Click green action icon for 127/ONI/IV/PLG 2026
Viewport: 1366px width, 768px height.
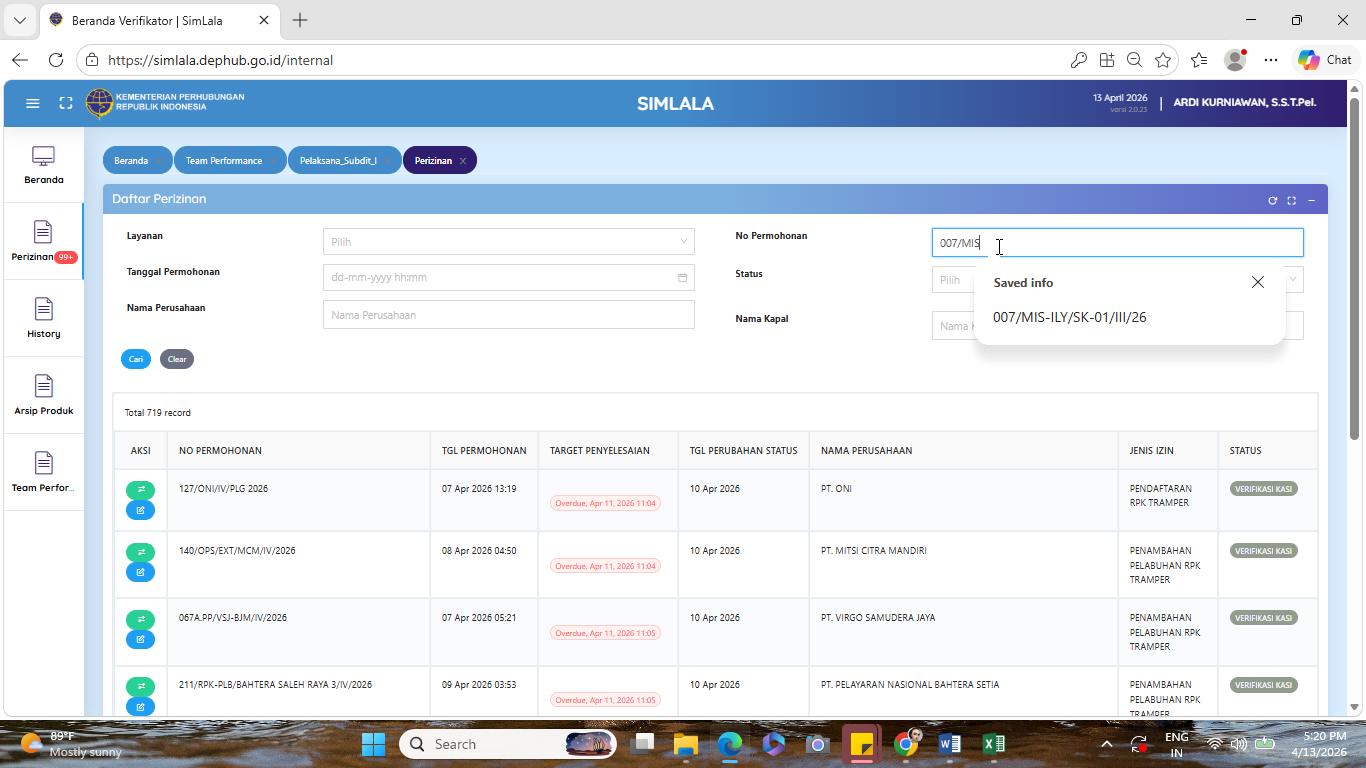pyautogui.click(x=140, y=490)
